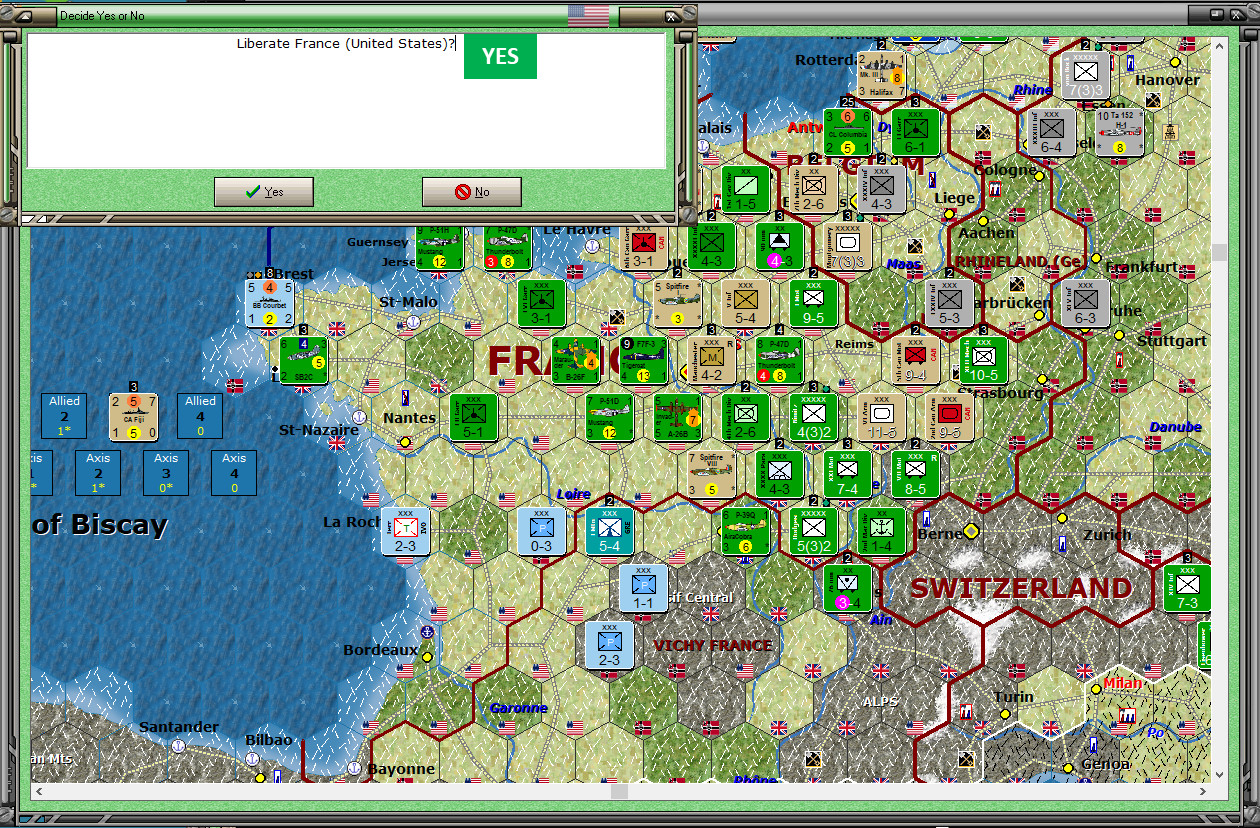Image resolution: width=1260 pixels, height=828 pixels.
Task: Select CA Fiji cruiser in Bay of Biscay
Action: click(x=134, y=417)
